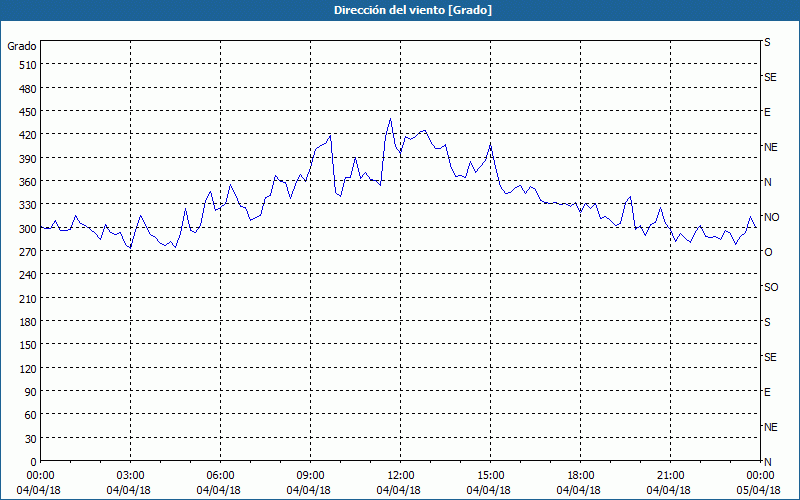Click the 'N' compass label level with 0
Image resolution: width=800 pixels, height=500 pixels.
[767, 462]
